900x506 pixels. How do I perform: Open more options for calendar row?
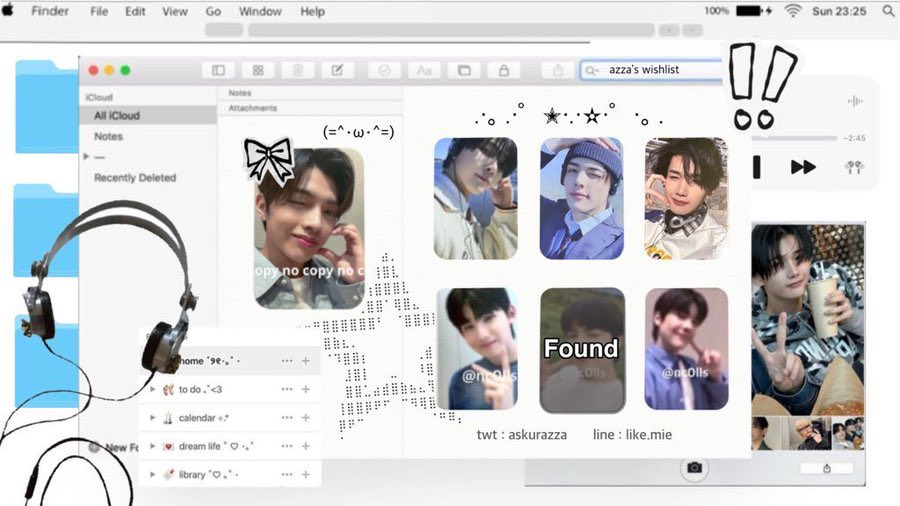(287, 418)
